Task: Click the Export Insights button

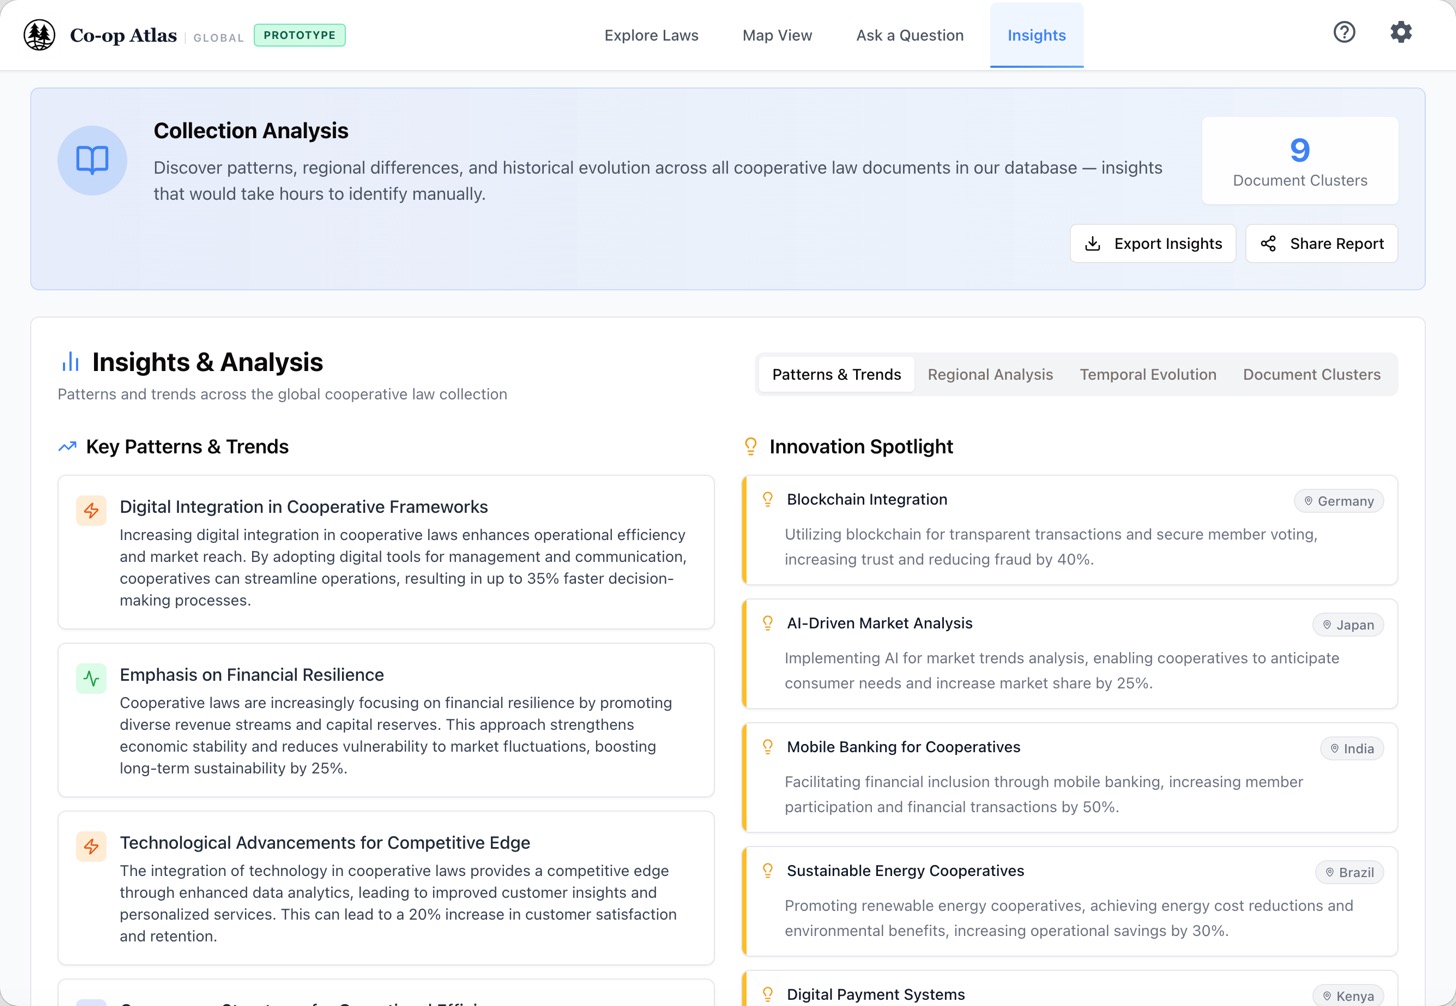Action: [1152, 243]
